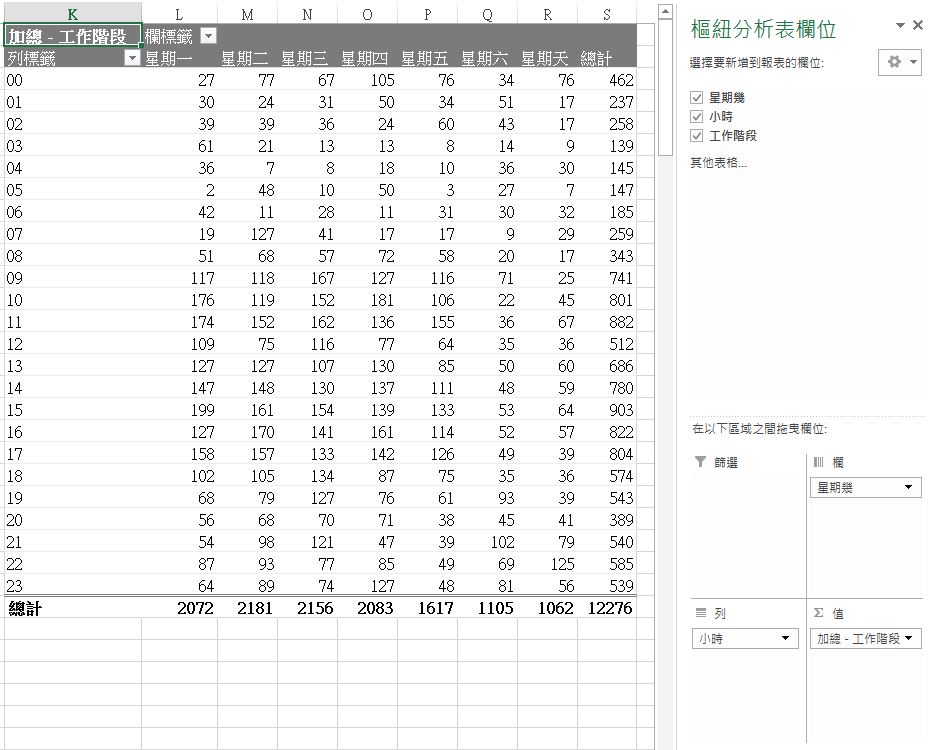This screenshot has height=750, width=928.
Task: Select column K header
Action: tap(73, 14)
